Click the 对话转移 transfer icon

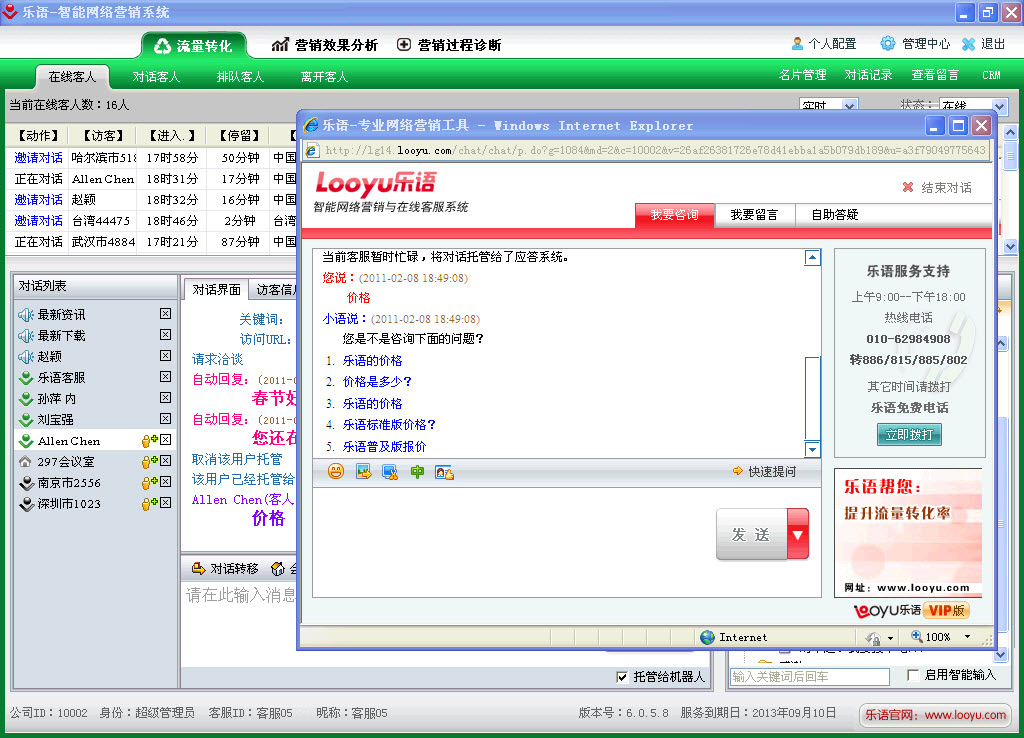(x=199, y=569)
